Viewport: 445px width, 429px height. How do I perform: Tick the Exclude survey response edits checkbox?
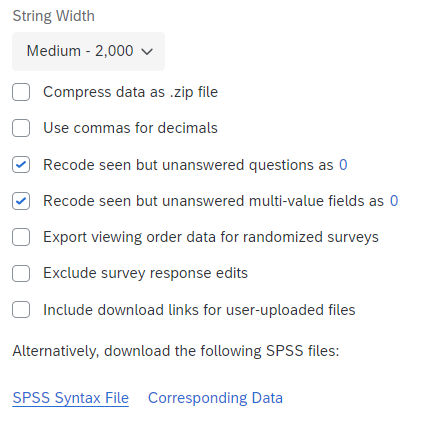pos(21,273)
